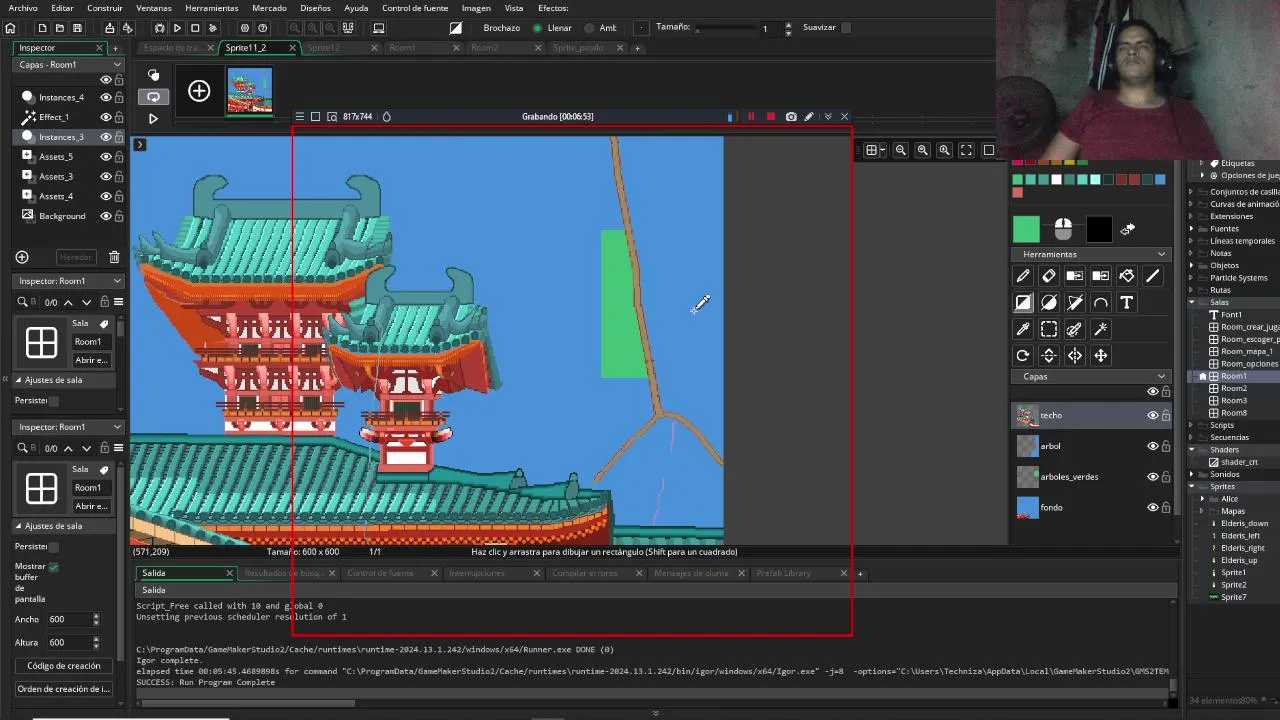Select the secondary black color swatch
The height and width of the screenshot is (720, 1280).
(1099, 229)
